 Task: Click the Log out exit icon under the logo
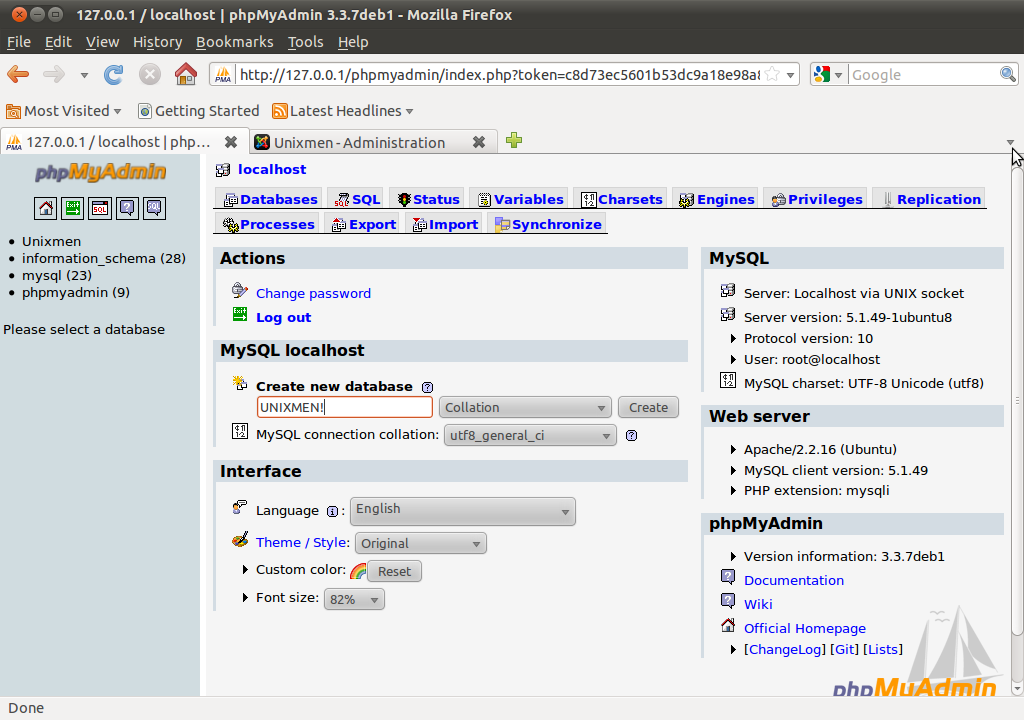[x=71, y=208]
